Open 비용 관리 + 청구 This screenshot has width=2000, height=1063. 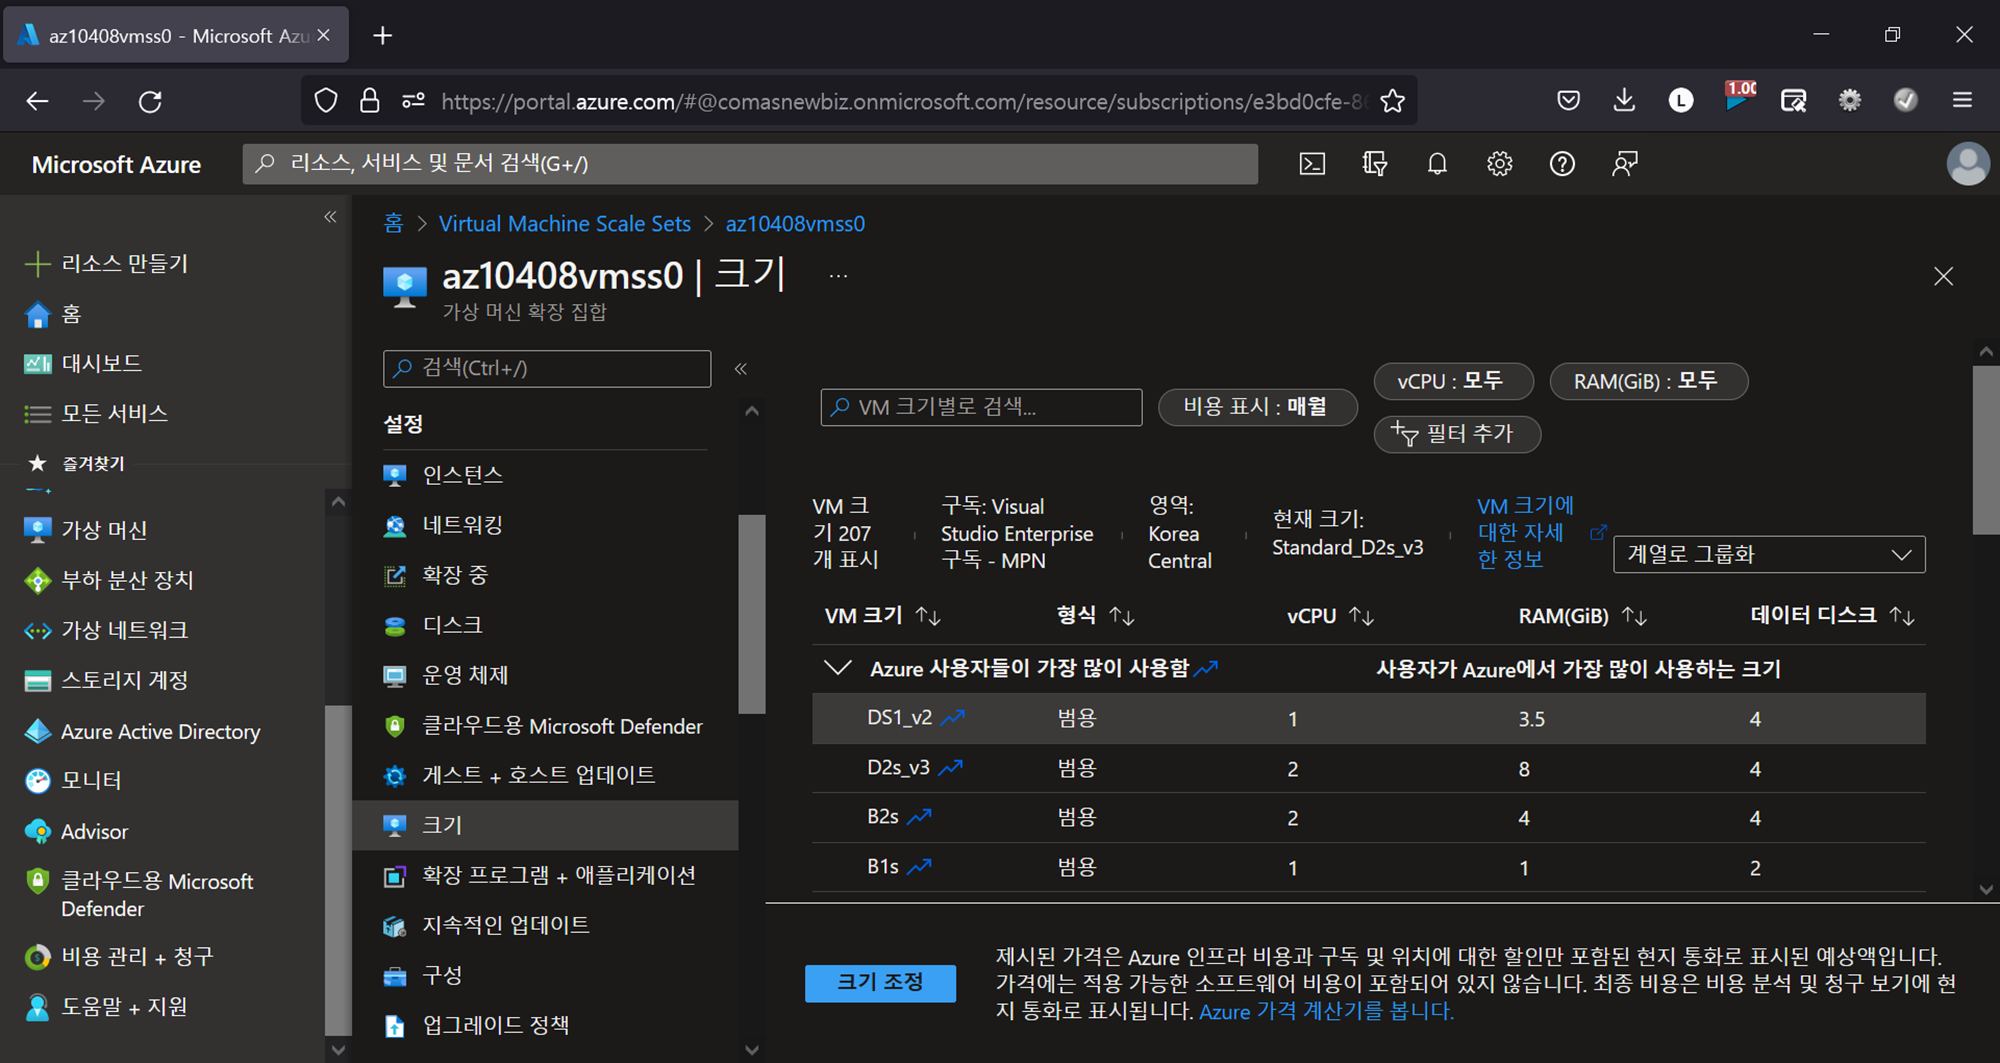[x=118, y=956]
